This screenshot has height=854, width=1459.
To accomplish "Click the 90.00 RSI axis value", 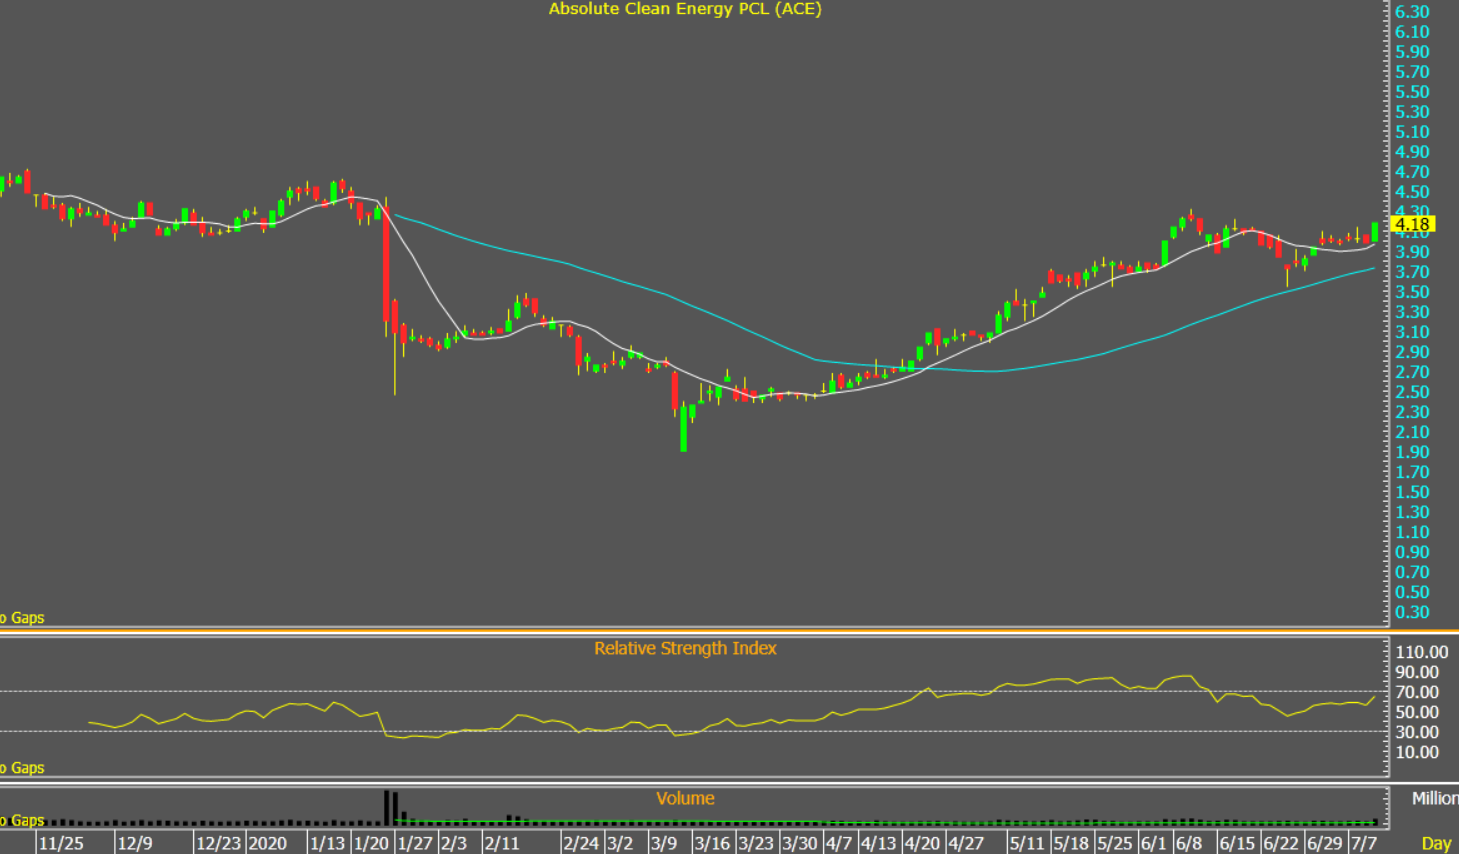I will tap(1417, 672).
